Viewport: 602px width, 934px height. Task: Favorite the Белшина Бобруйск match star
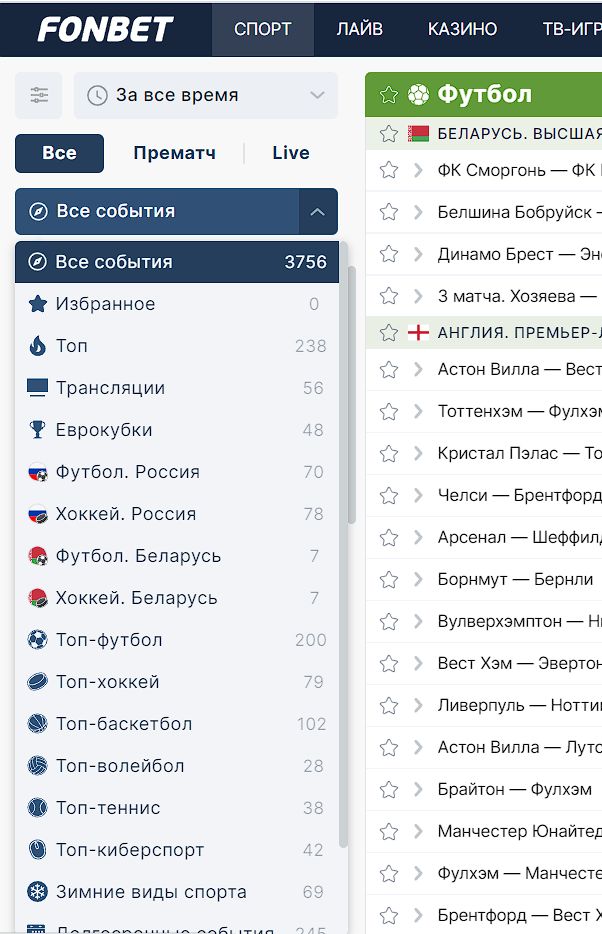click(x=389, y=212)
